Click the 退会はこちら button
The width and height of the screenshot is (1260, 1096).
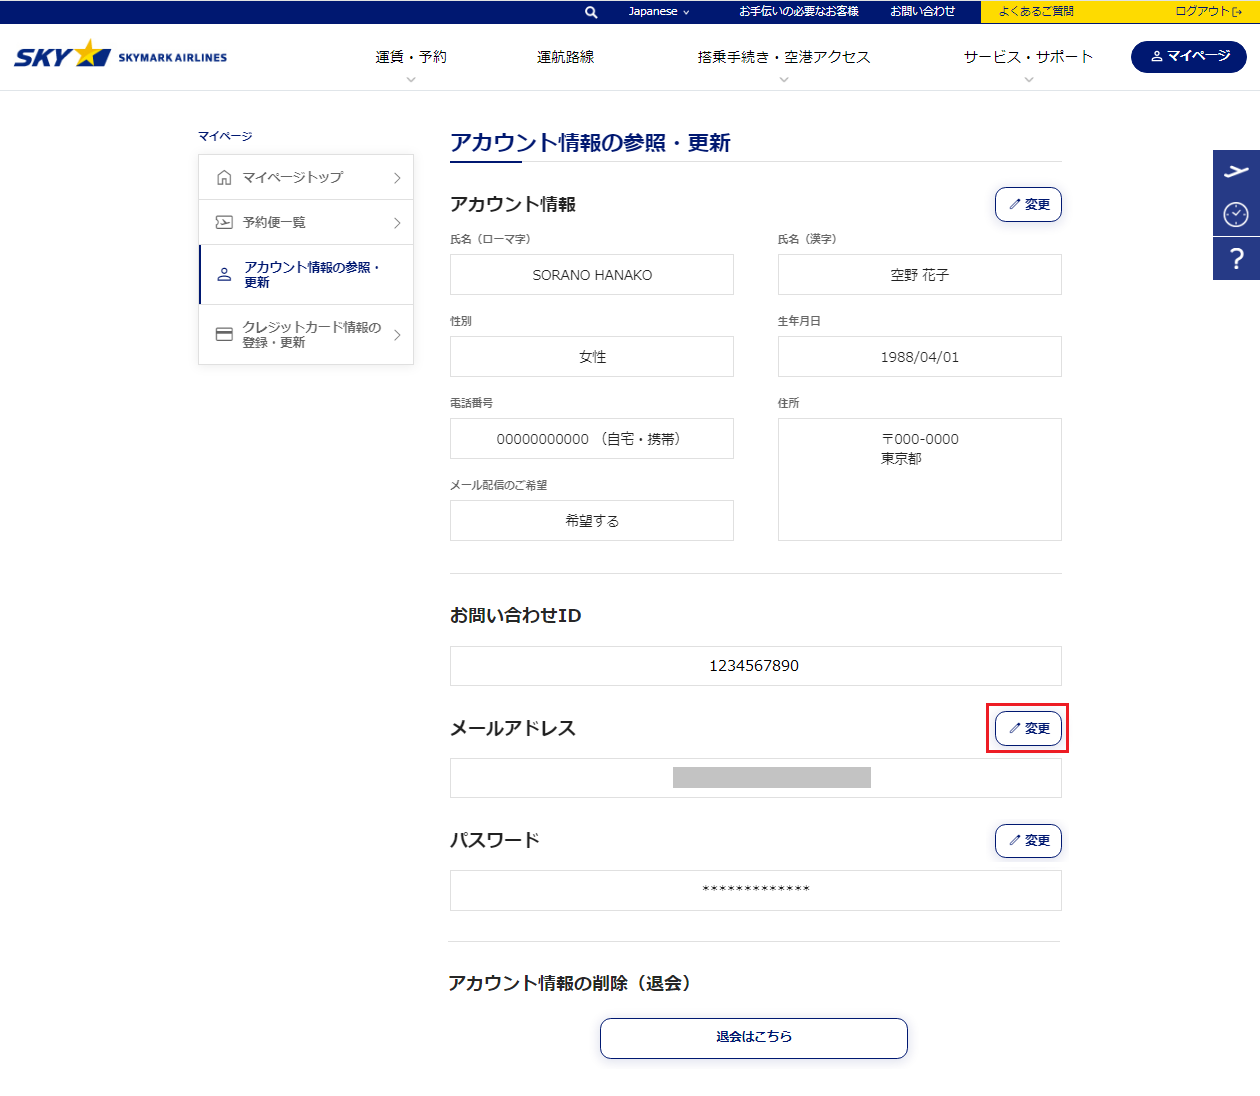(754, 1038)
